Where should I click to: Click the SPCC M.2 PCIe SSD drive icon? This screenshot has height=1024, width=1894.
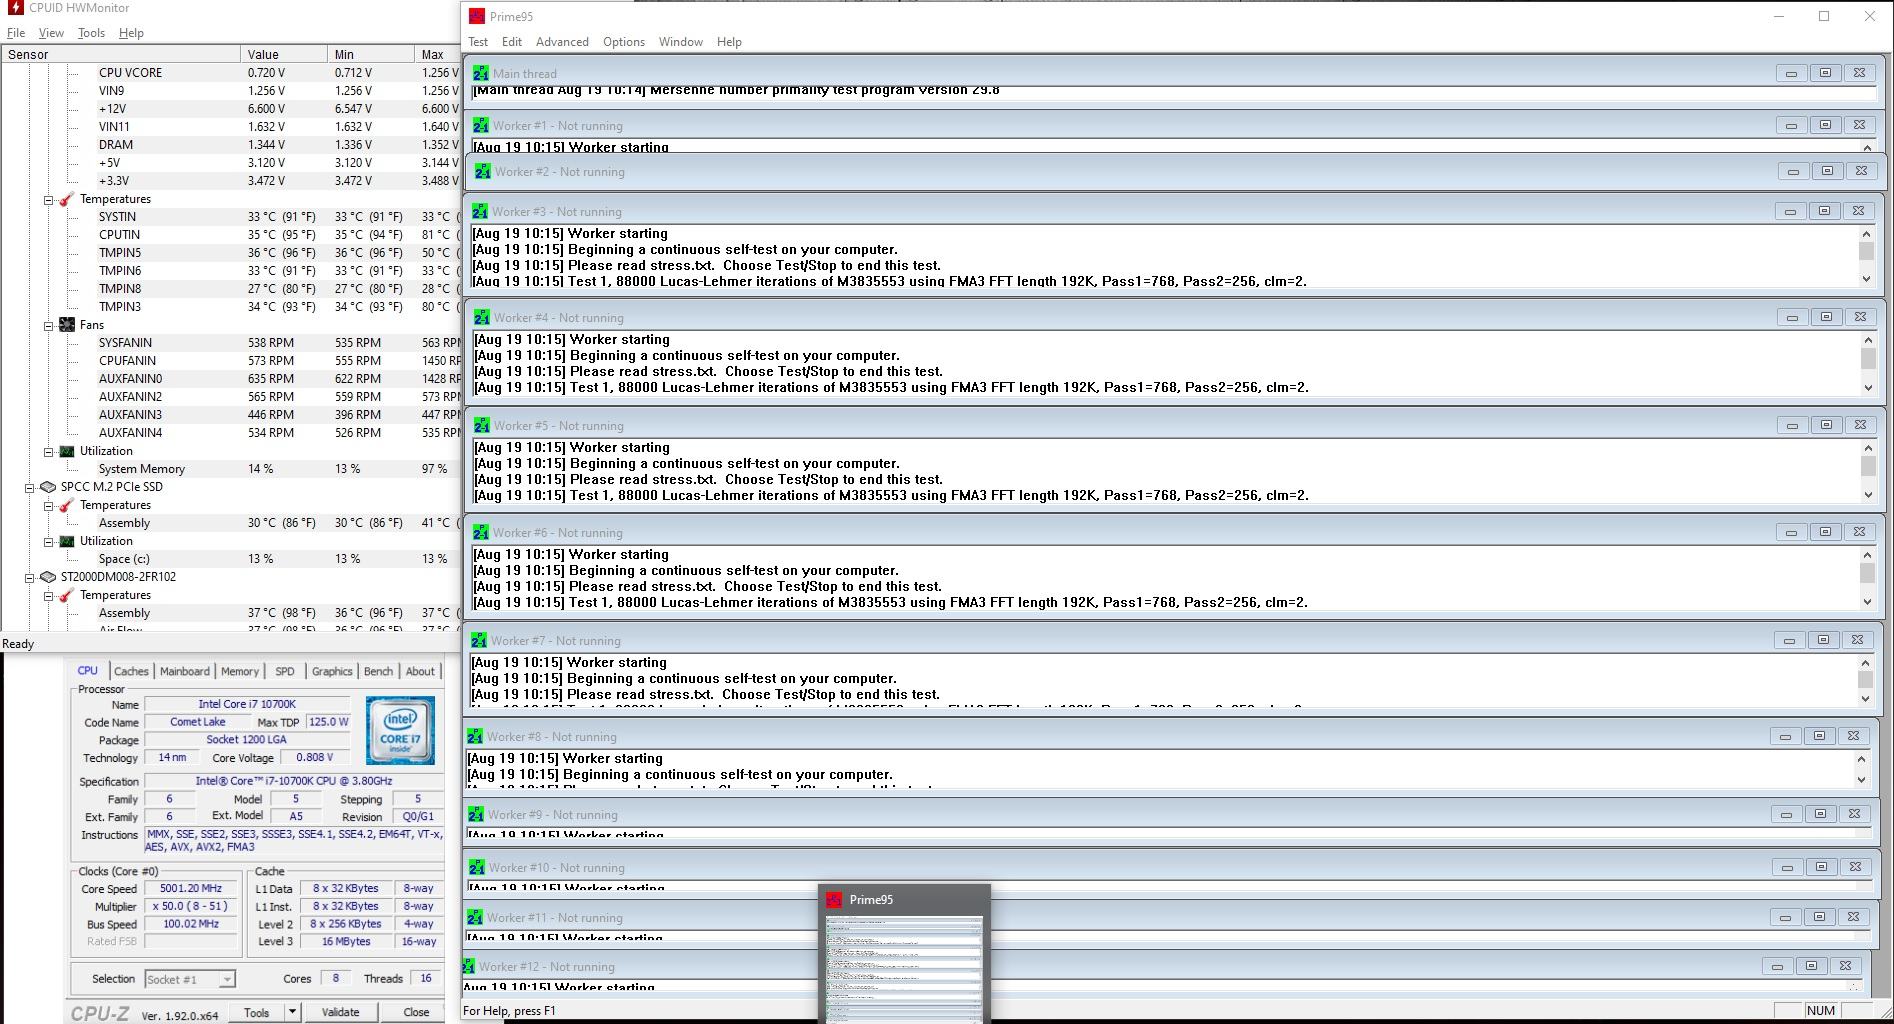pos(47,487)
